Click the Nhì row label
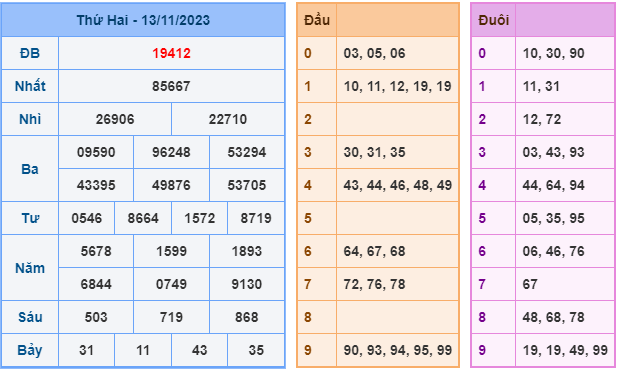Screen dimensions: 617x369 tap(30, 119)
